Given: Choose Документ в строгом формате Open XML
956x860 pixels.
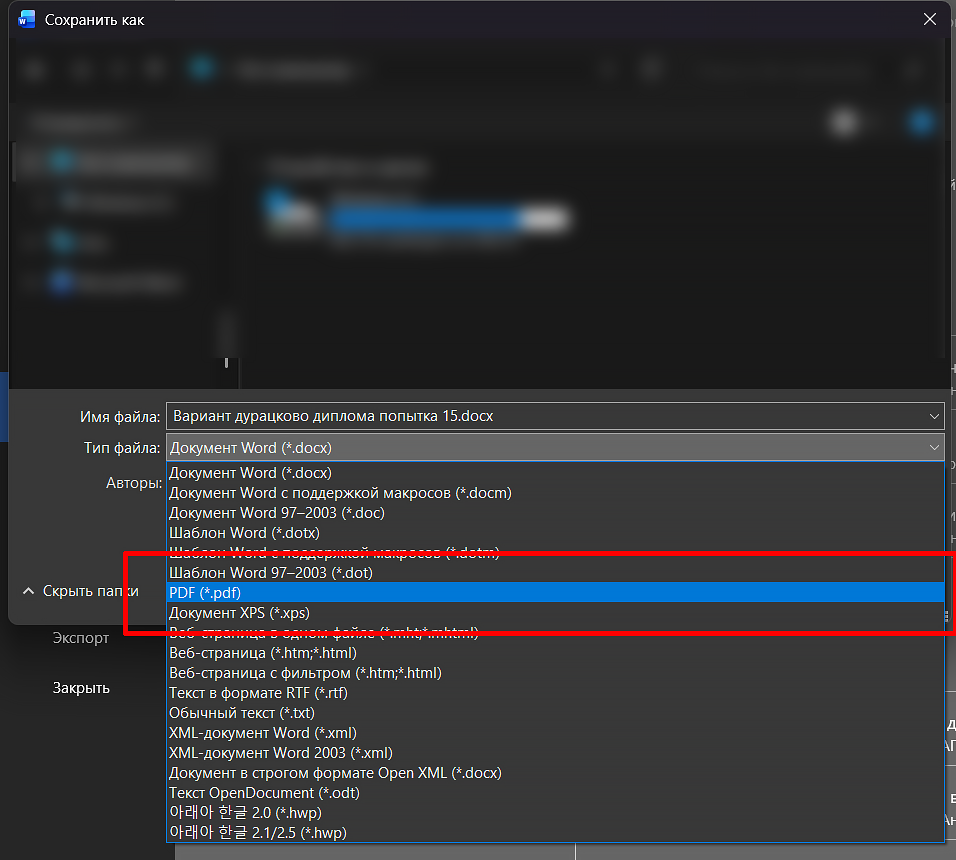Looking at the screenshot, I should coord(335,773).
